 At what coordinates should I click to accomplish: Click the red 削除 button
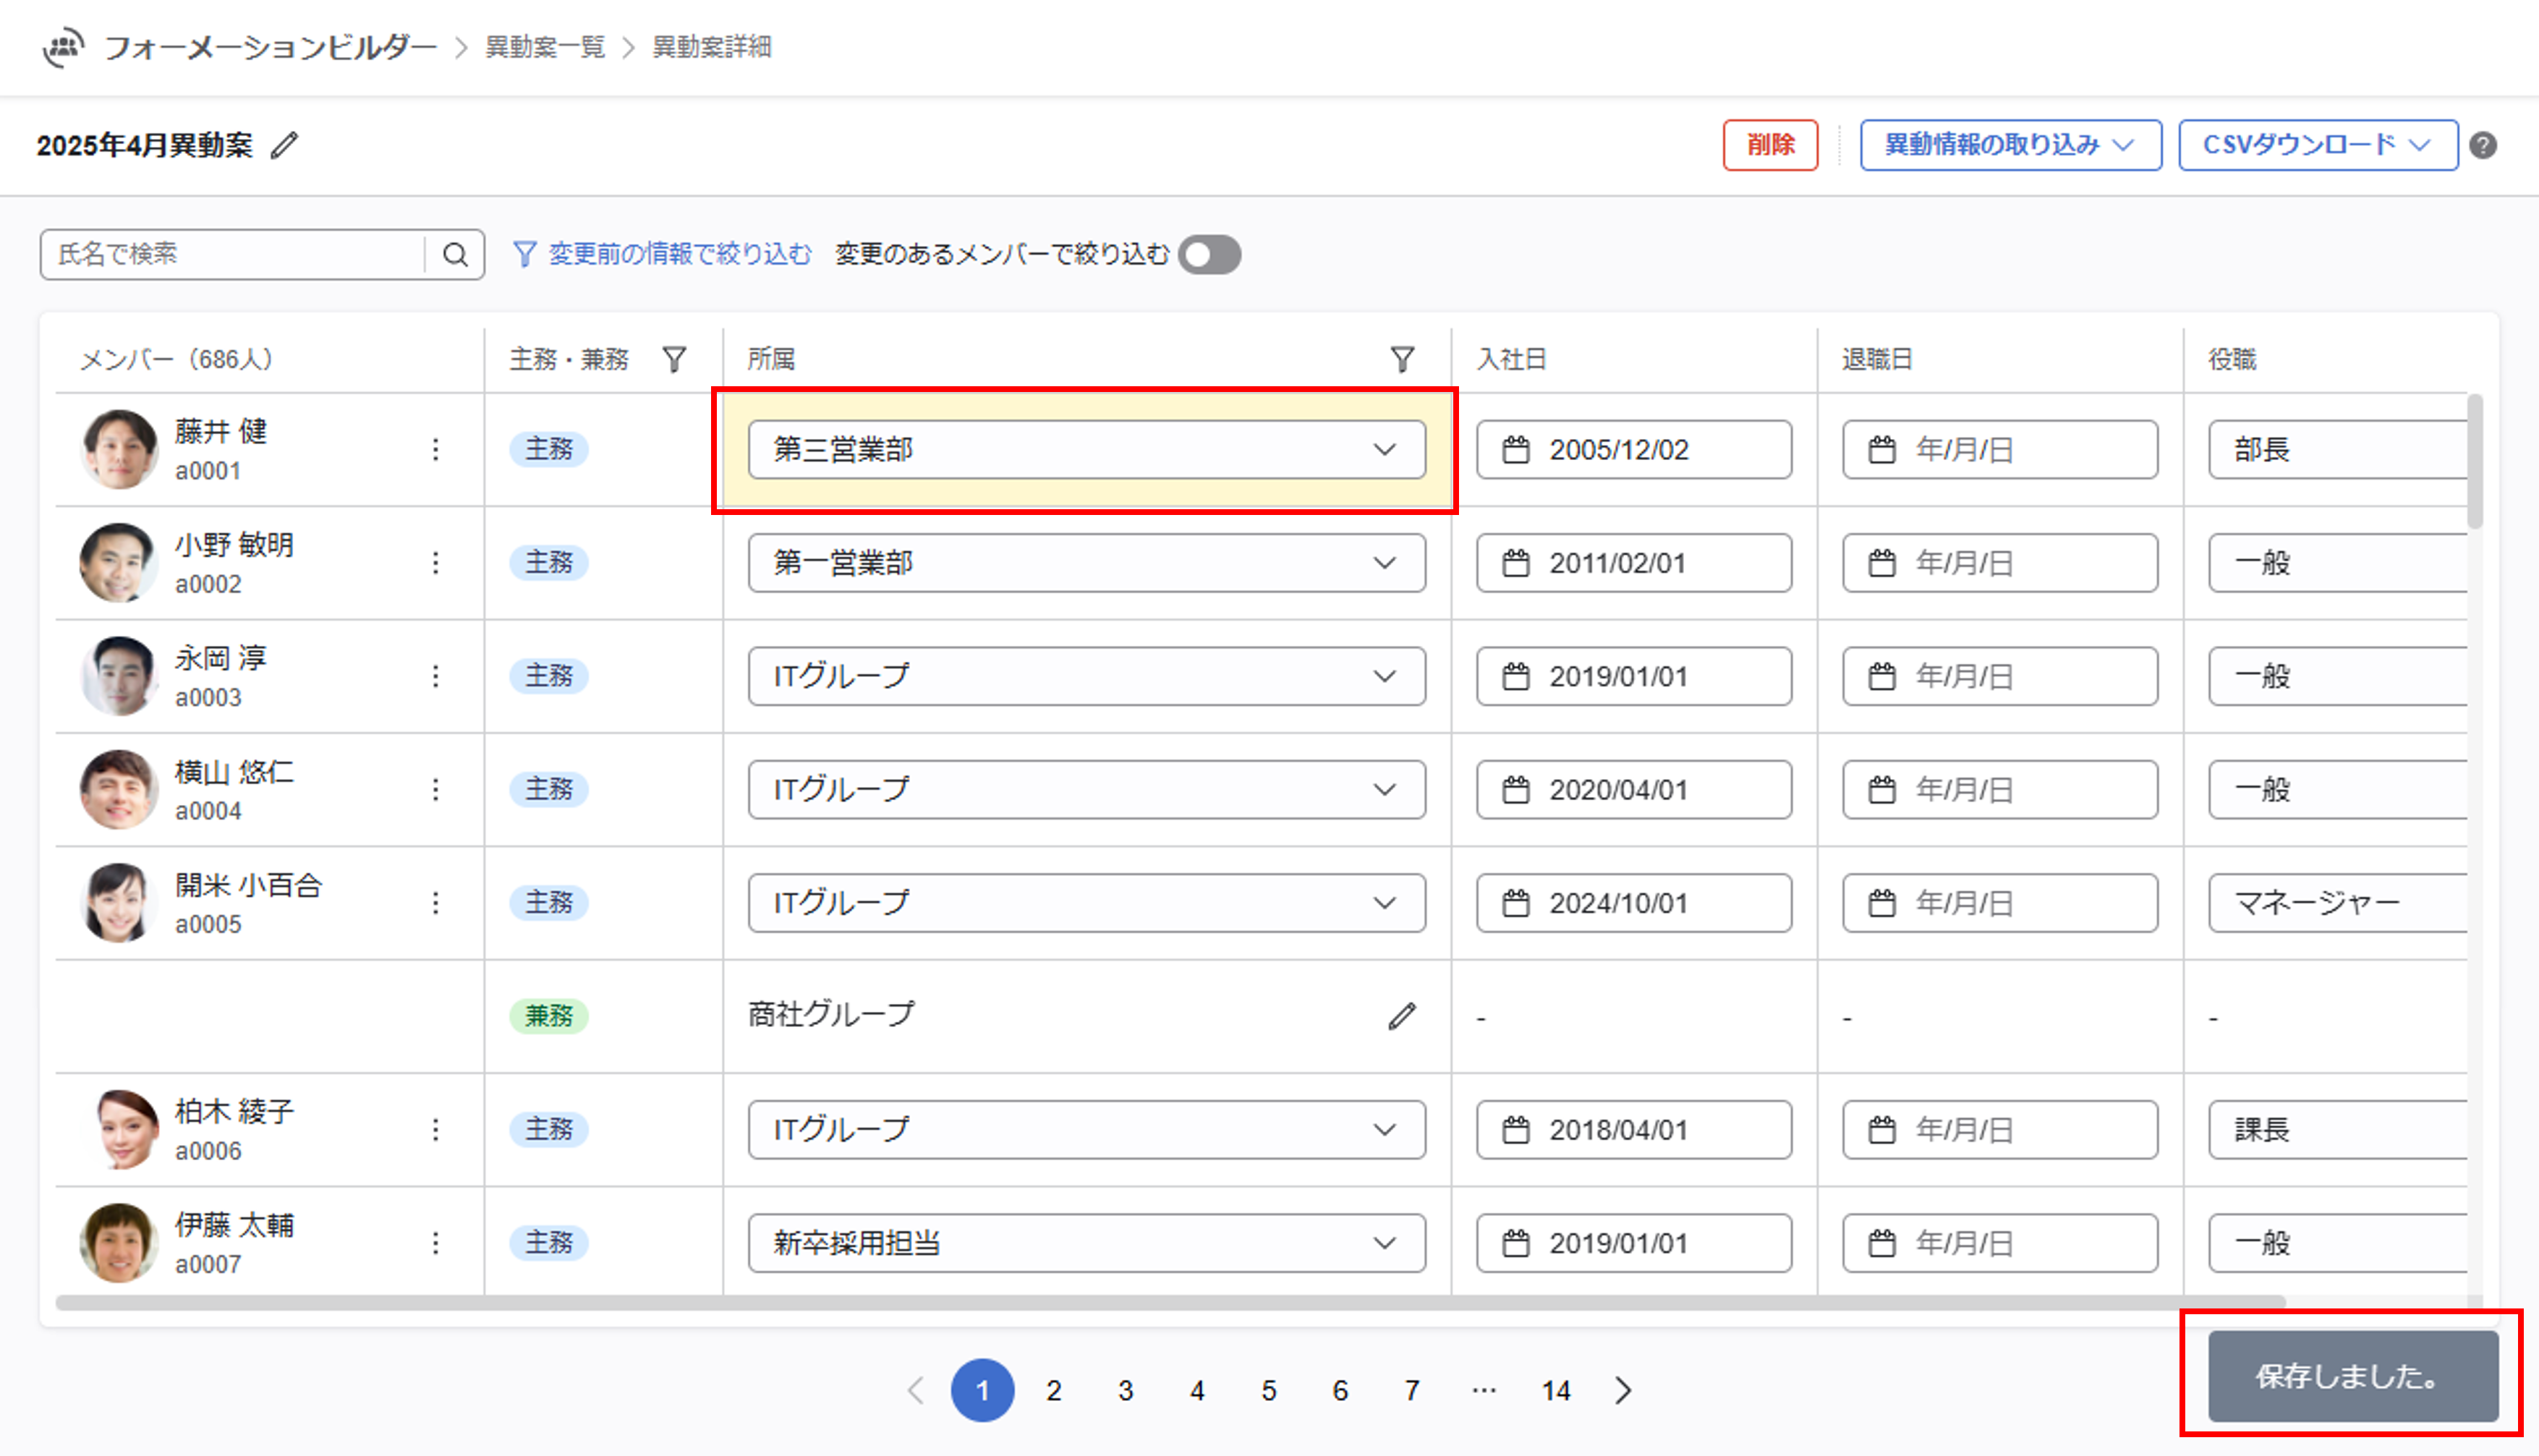click(x=1769, y=145)
